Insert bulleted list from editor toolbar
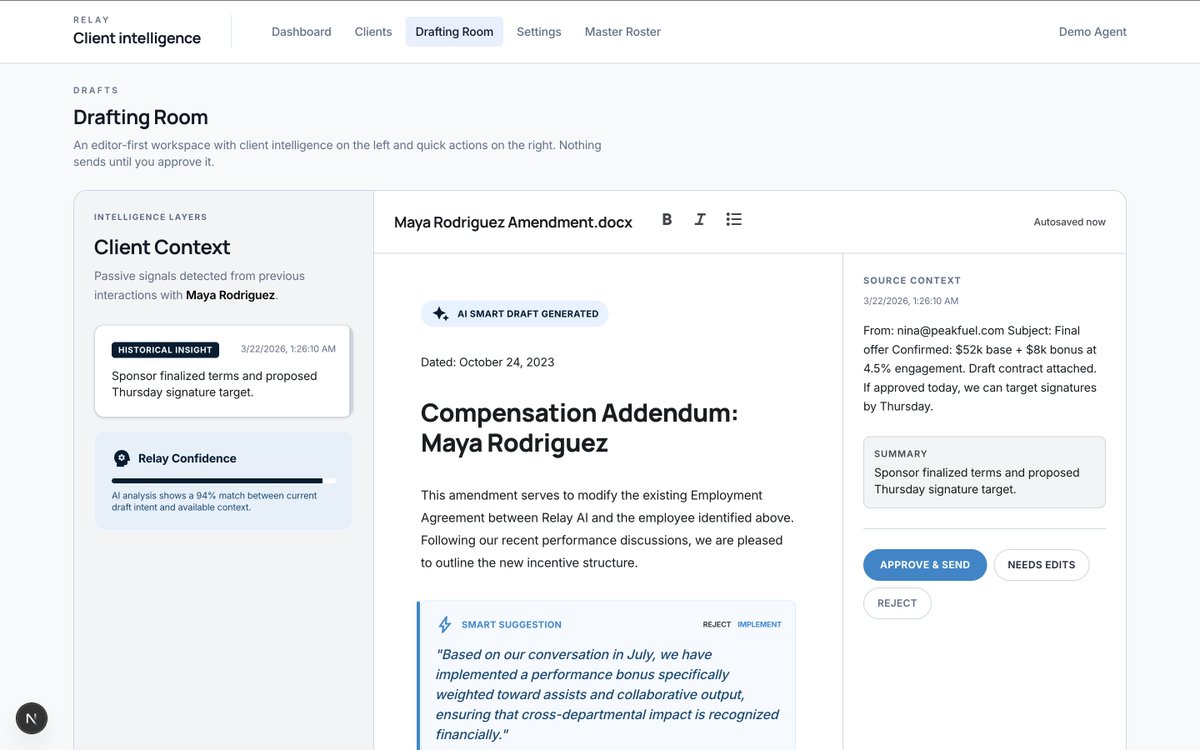This screenshot has height=750, width=1200. (734, 220)
